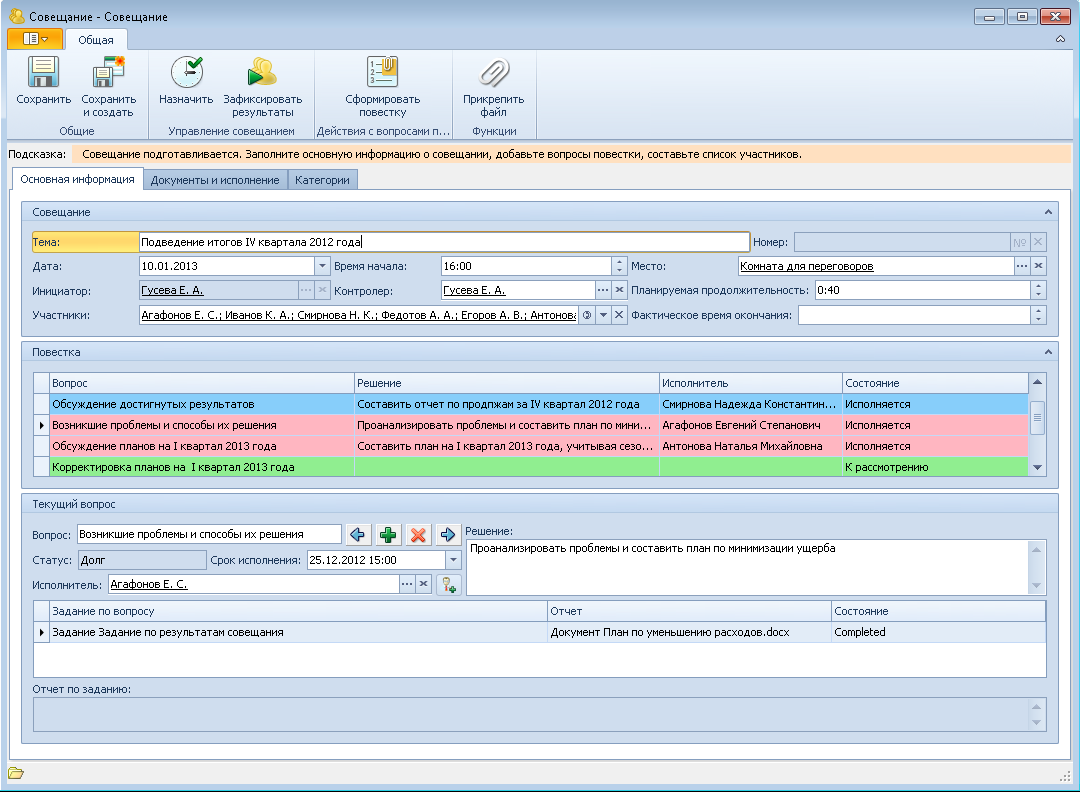Open the Исполнитель link Агафонов Е. С.
Screen dimensions: 1080x792
(x=149, y=584)
